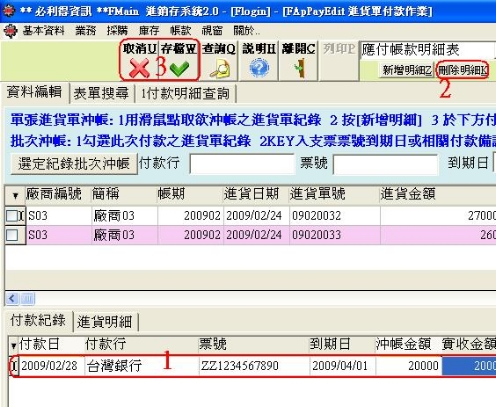Tick the checkbox for order 09020033
This screenshot has height=407, width=496.
coord(12,235)
